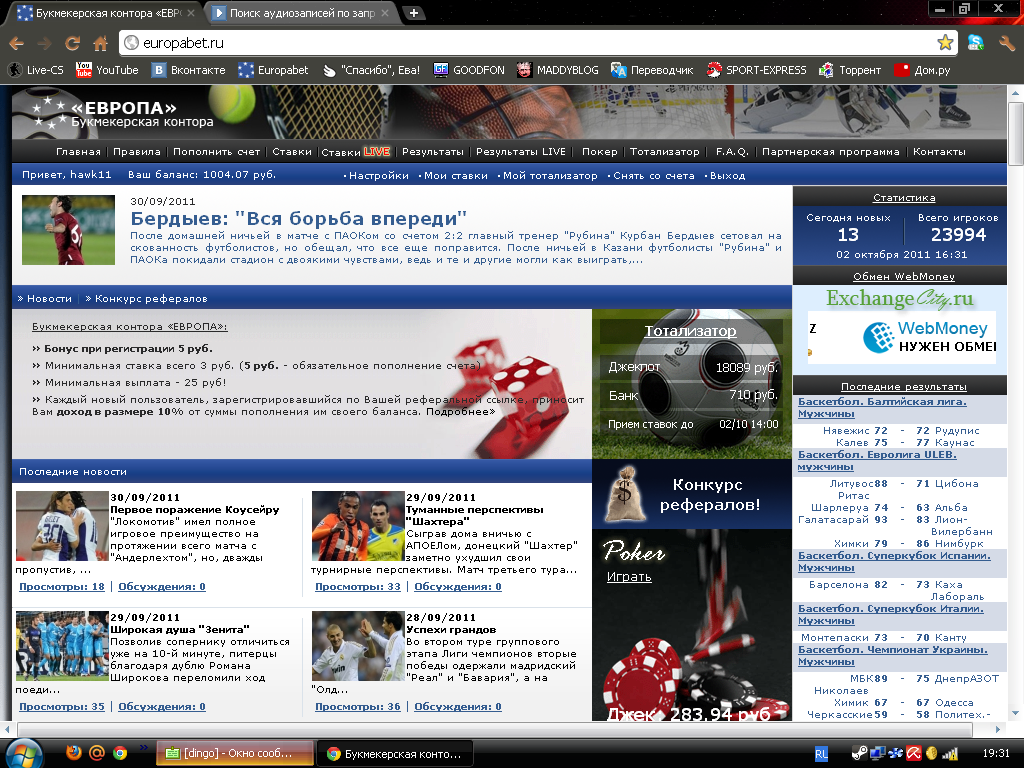Viewport: 1024px width, 768px height.
Task: Open the SPORT-EXPRESS bookmark
Action: click(x=756, y=70)
